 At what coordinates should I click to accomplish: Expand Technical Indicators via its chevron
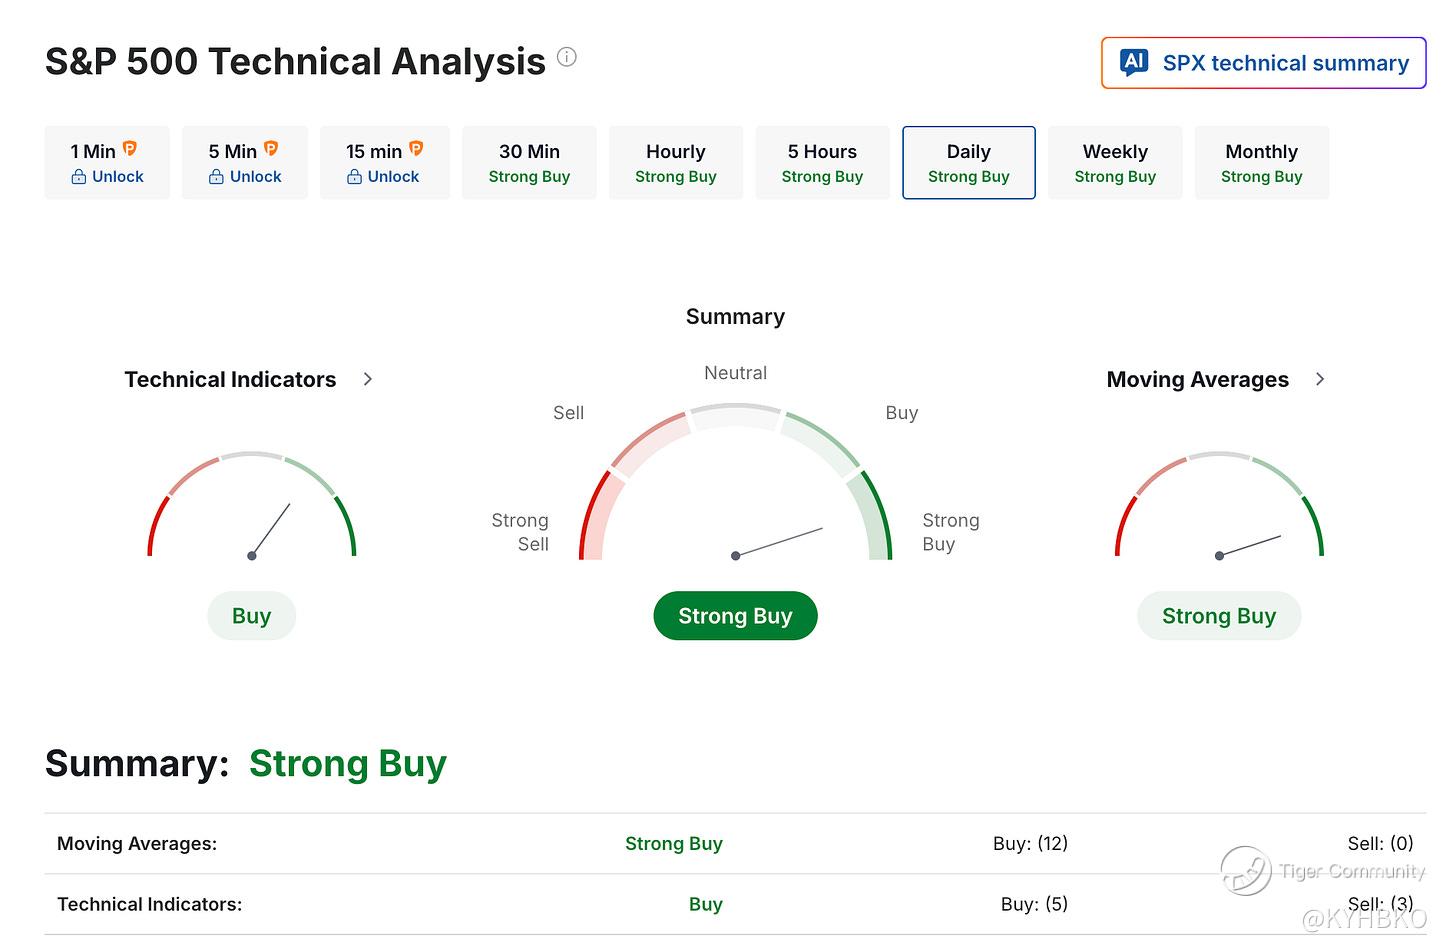368,379
